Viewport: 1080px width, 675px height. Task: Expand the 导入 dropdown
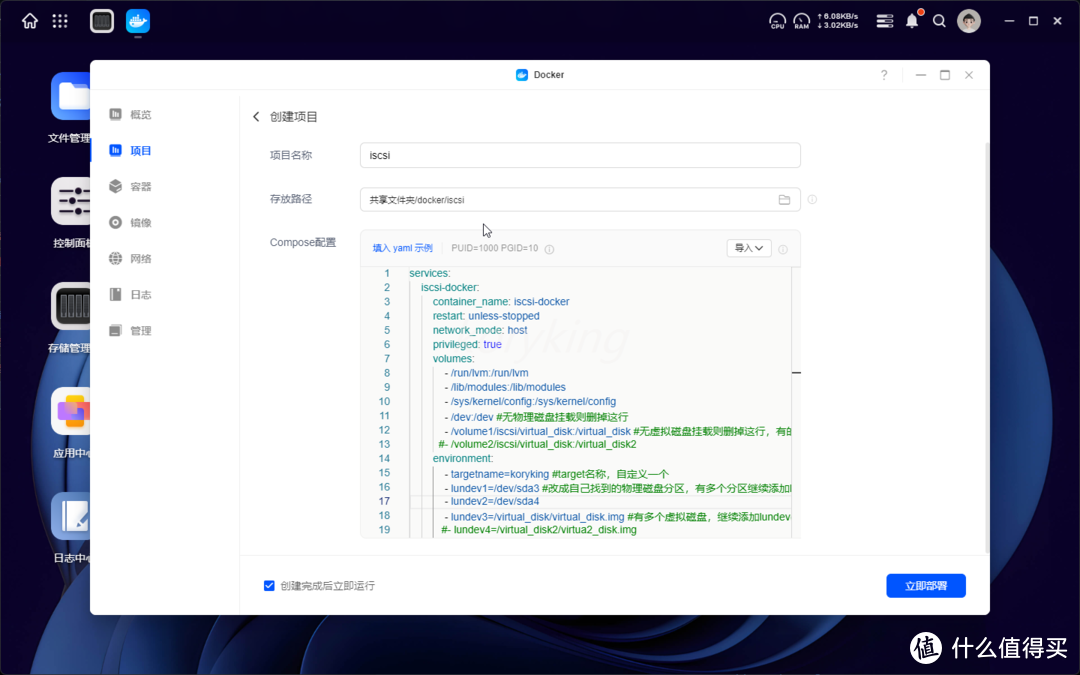point(749,248)
